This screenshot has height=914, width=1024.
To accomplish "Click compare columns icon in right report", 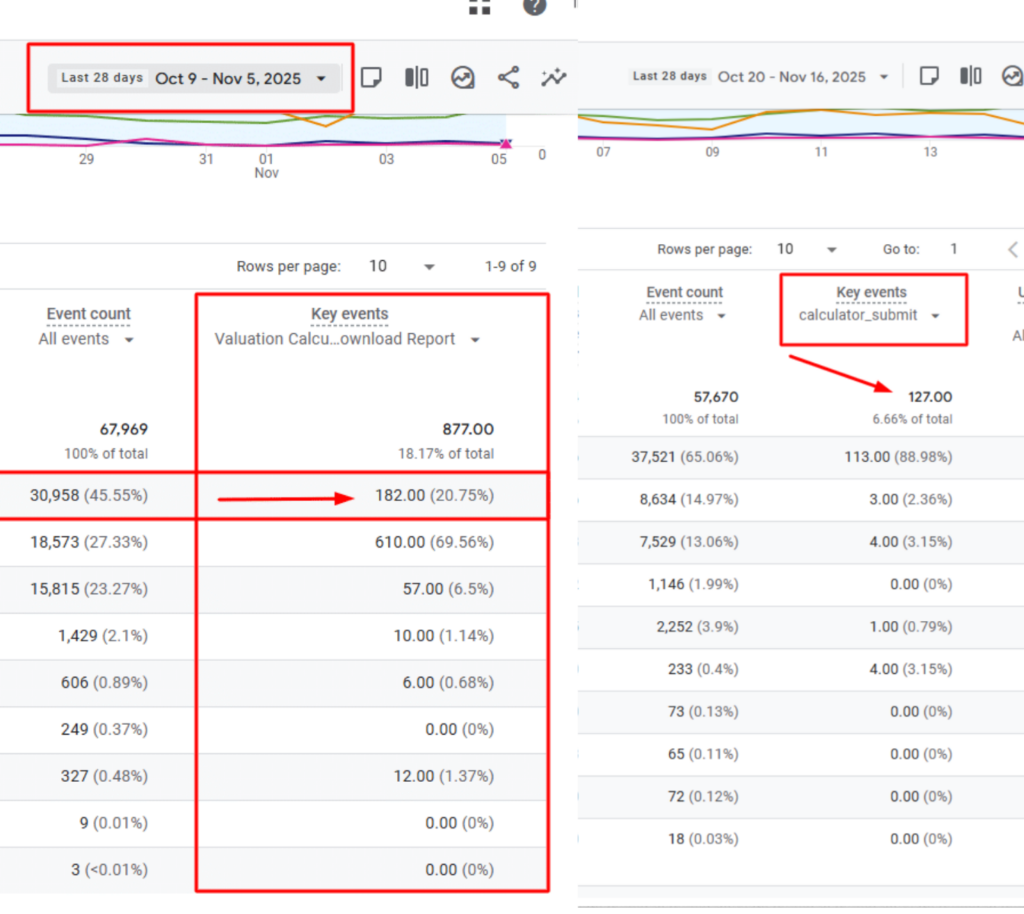I will (970, 76).
